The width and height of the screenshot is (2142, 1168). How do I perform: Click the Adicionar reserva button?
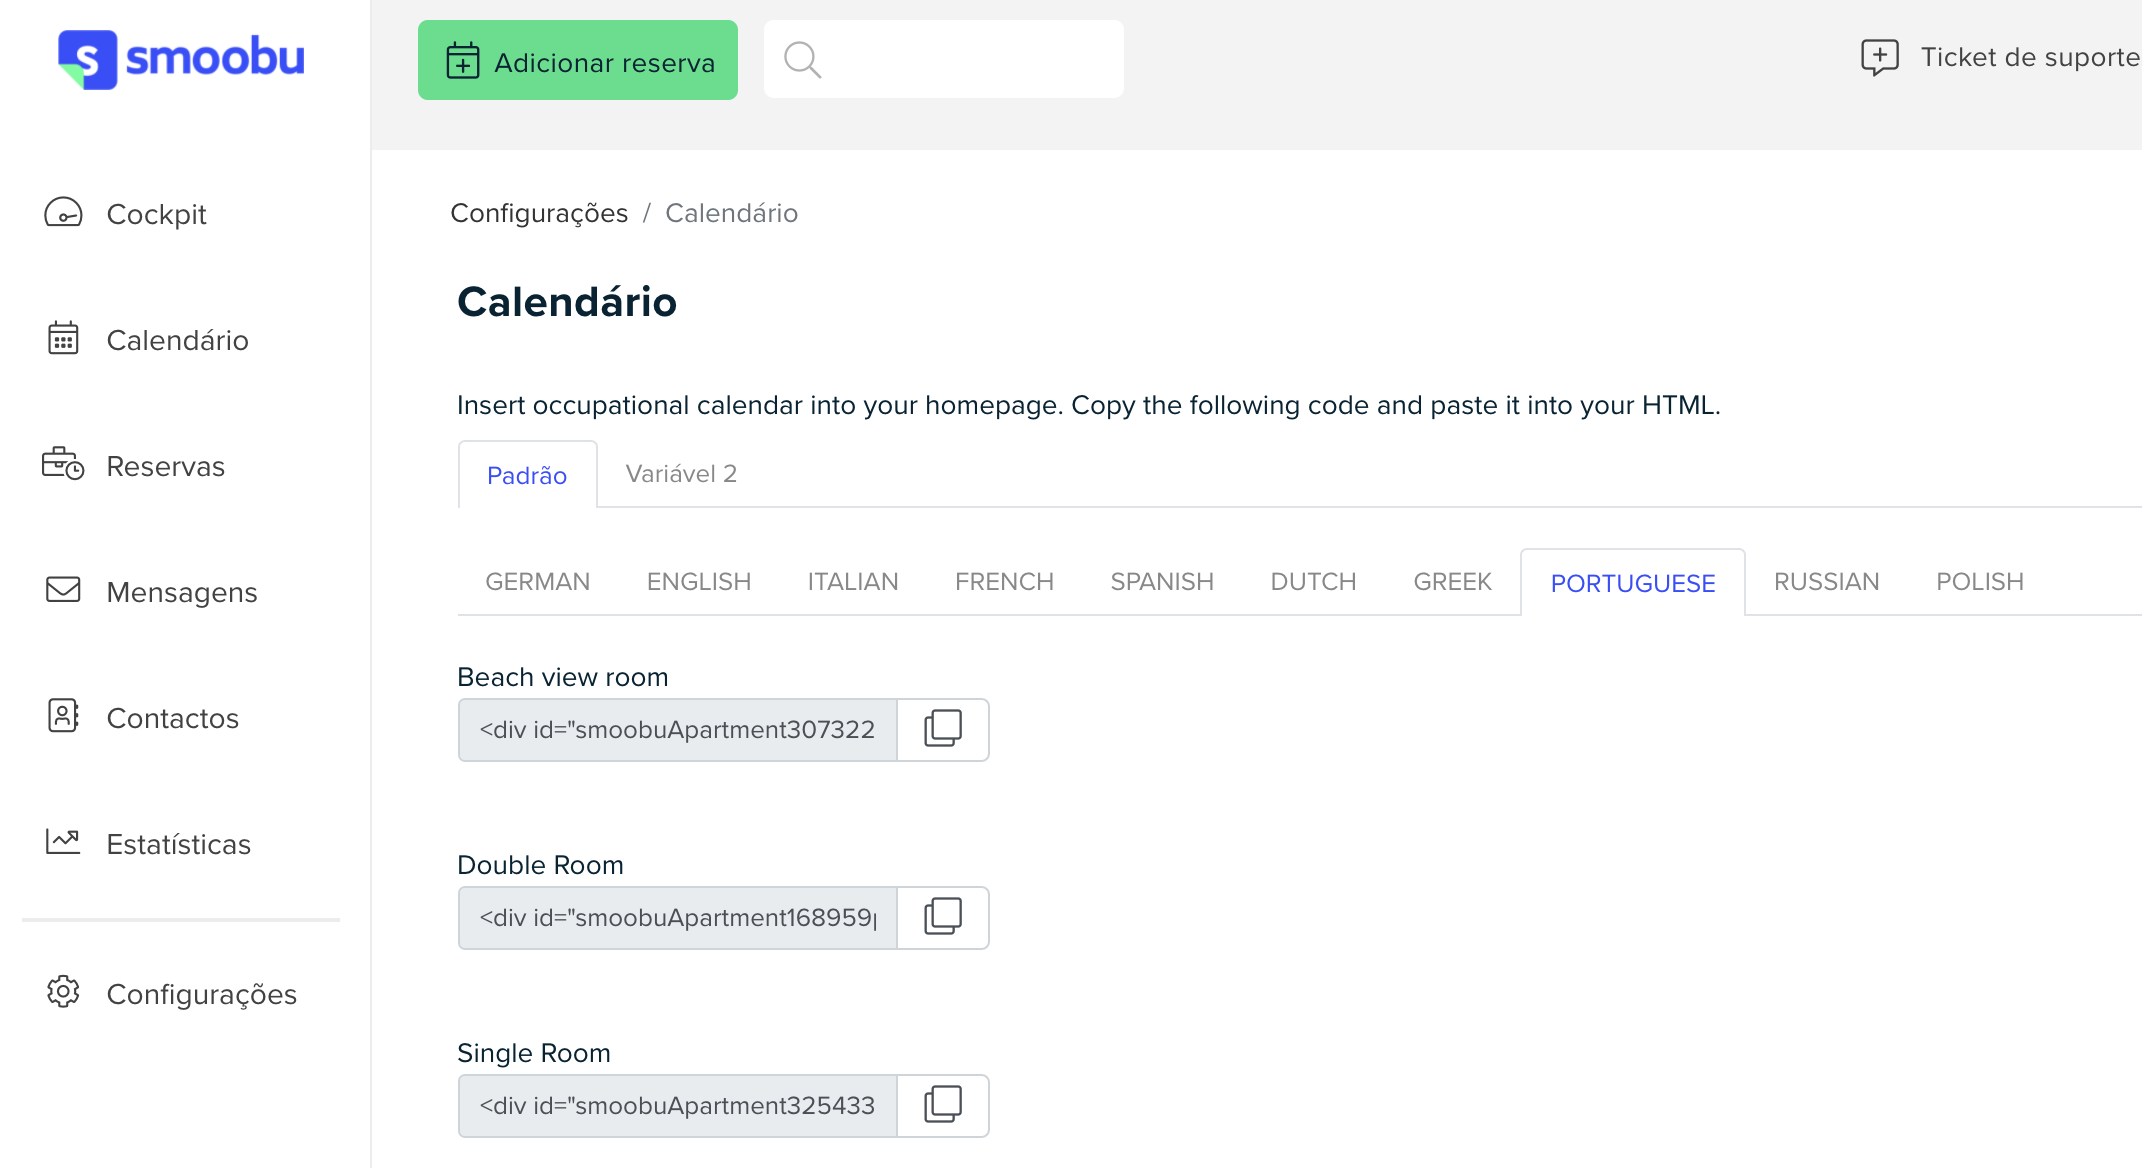(x=578, y=60)
